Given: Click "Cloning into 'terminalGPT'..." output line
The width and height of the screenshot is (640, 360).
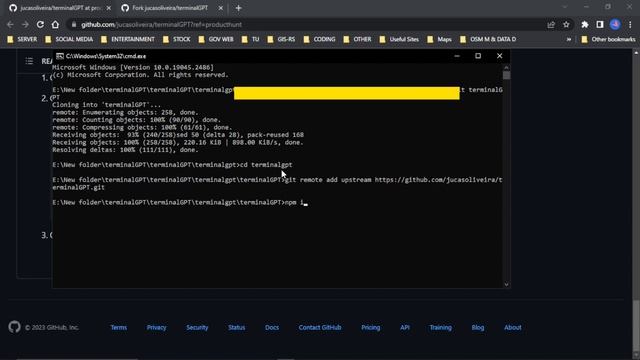Looking at the screenshot, I should pos(107,105).
